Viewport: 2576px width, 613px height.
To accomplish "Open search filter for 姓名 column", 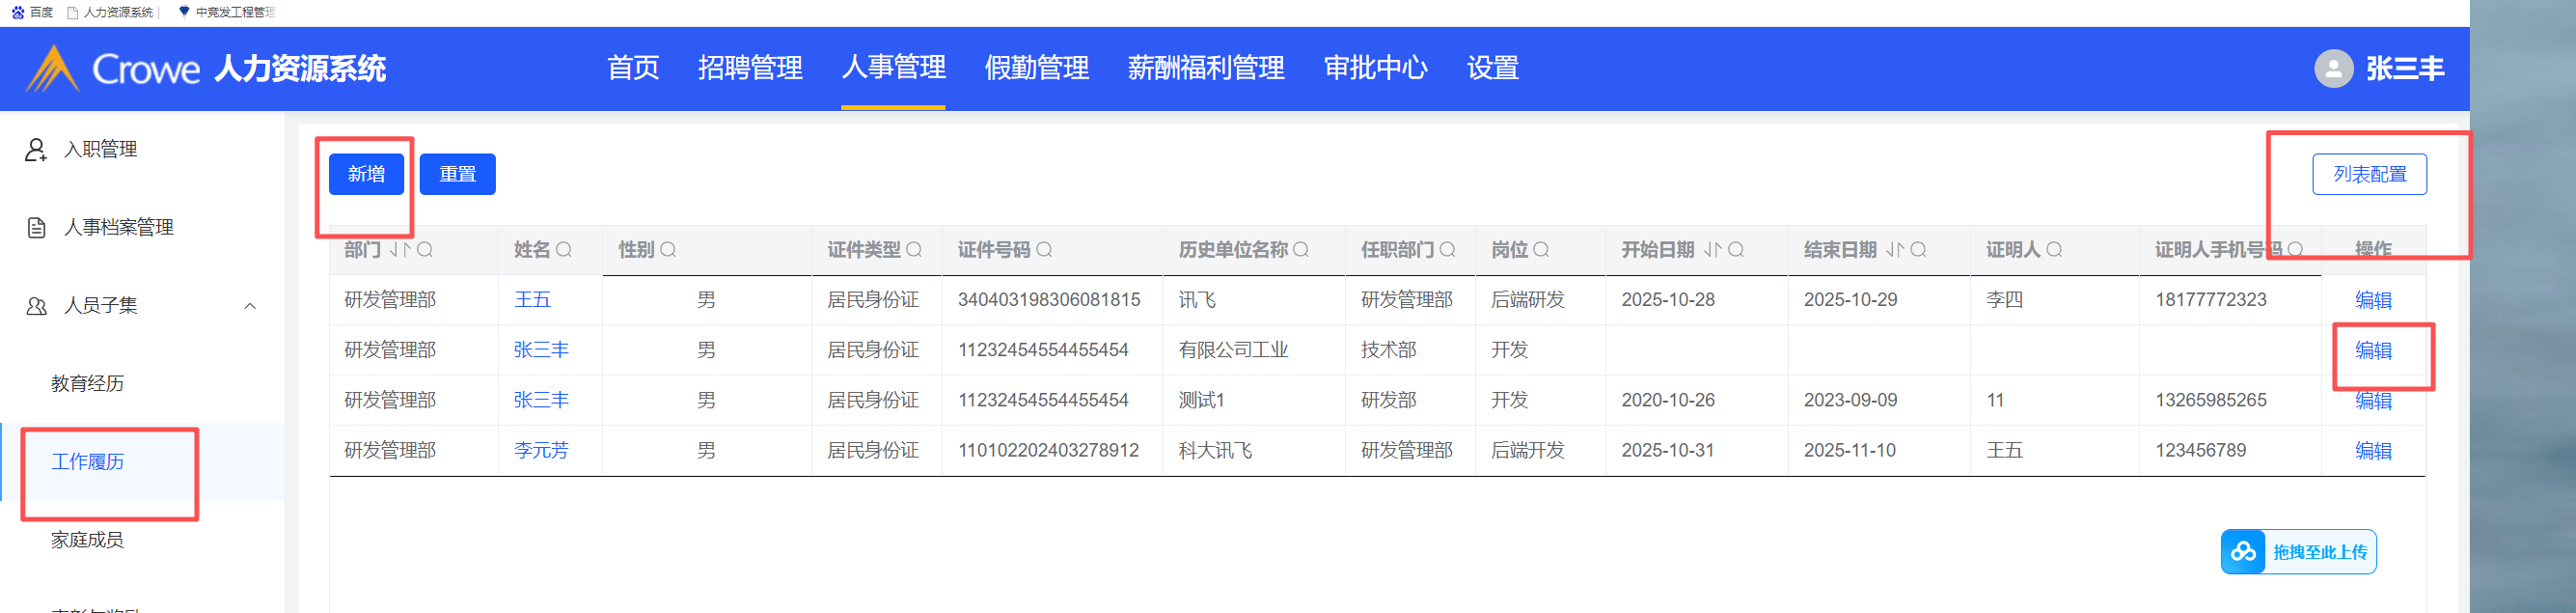I will tap(564, 249).
